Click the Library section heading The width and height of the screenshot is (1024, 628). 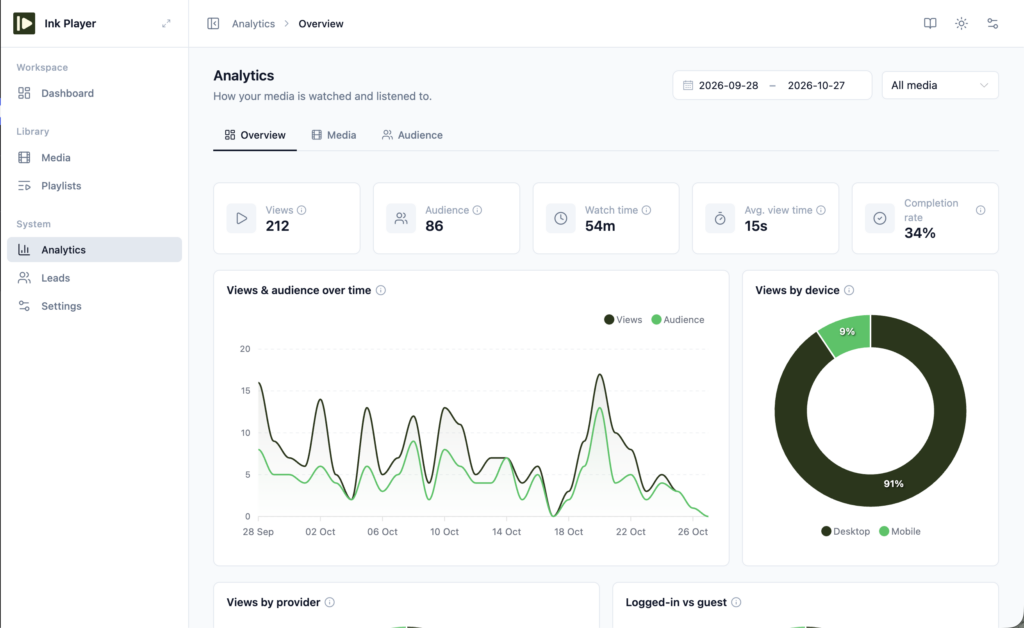click(x=33, y=131)
